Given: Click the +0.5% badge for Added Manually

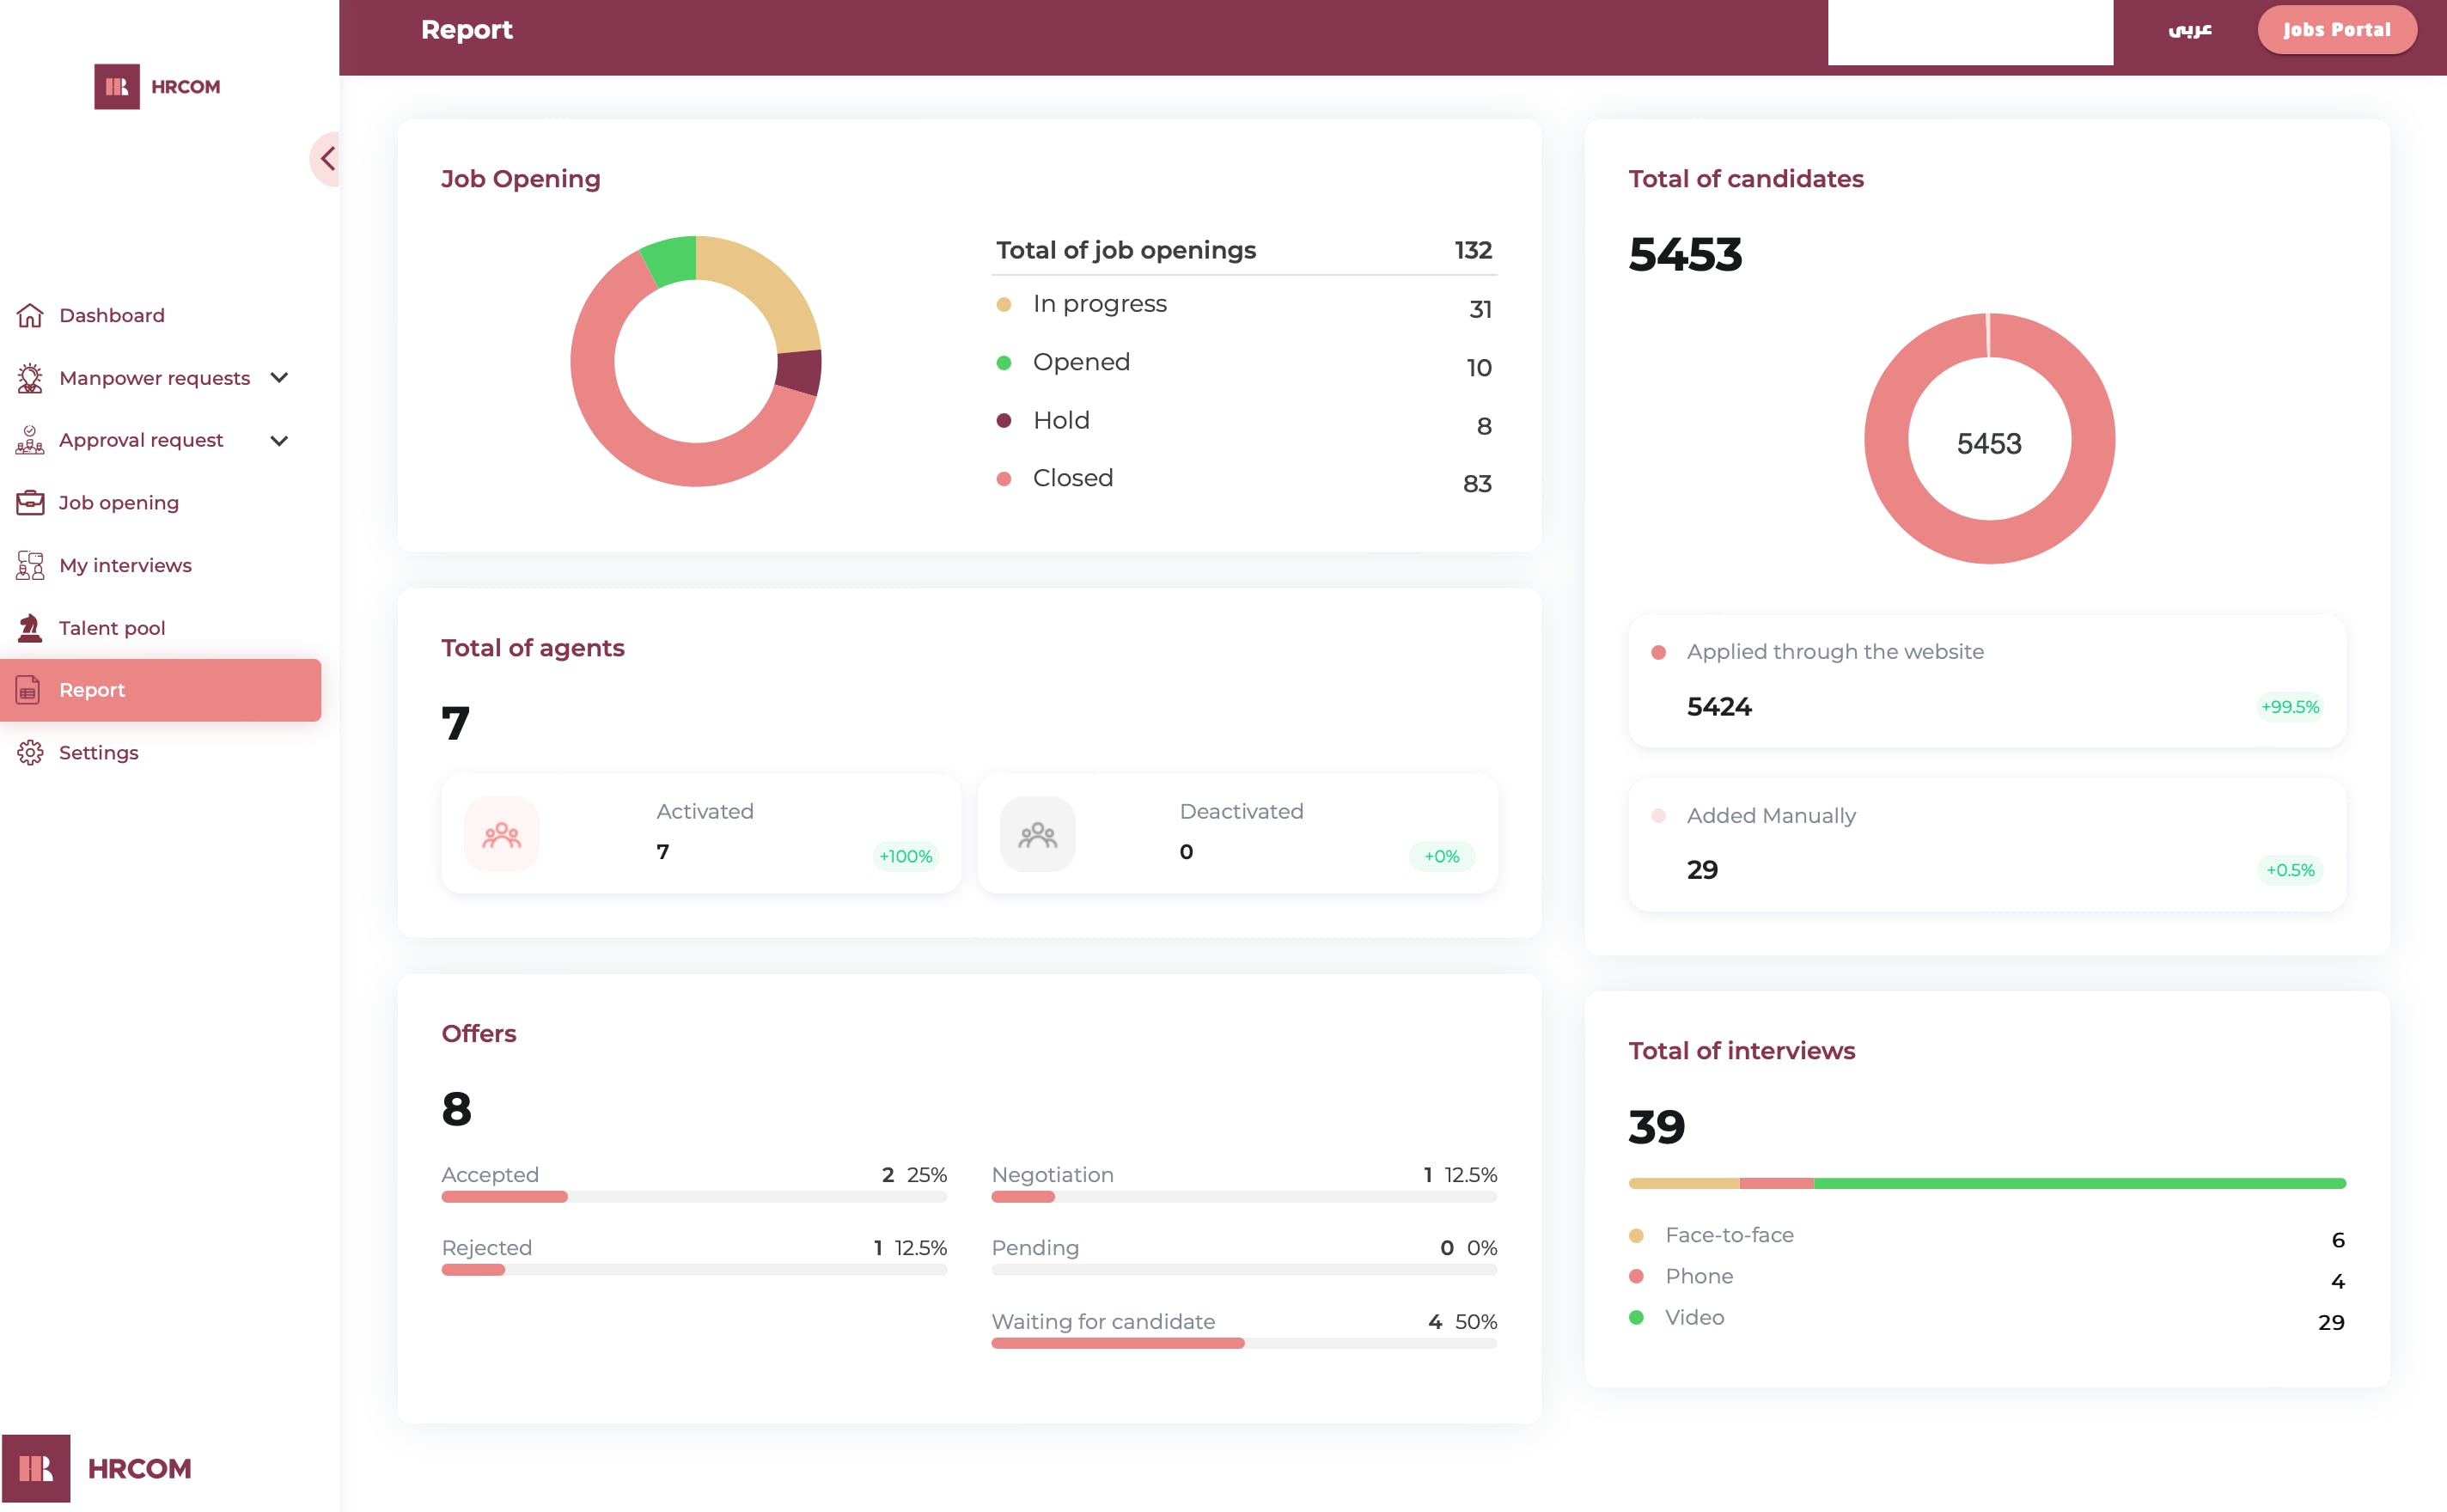Looking at the screenshot, I should [2290, 870].
